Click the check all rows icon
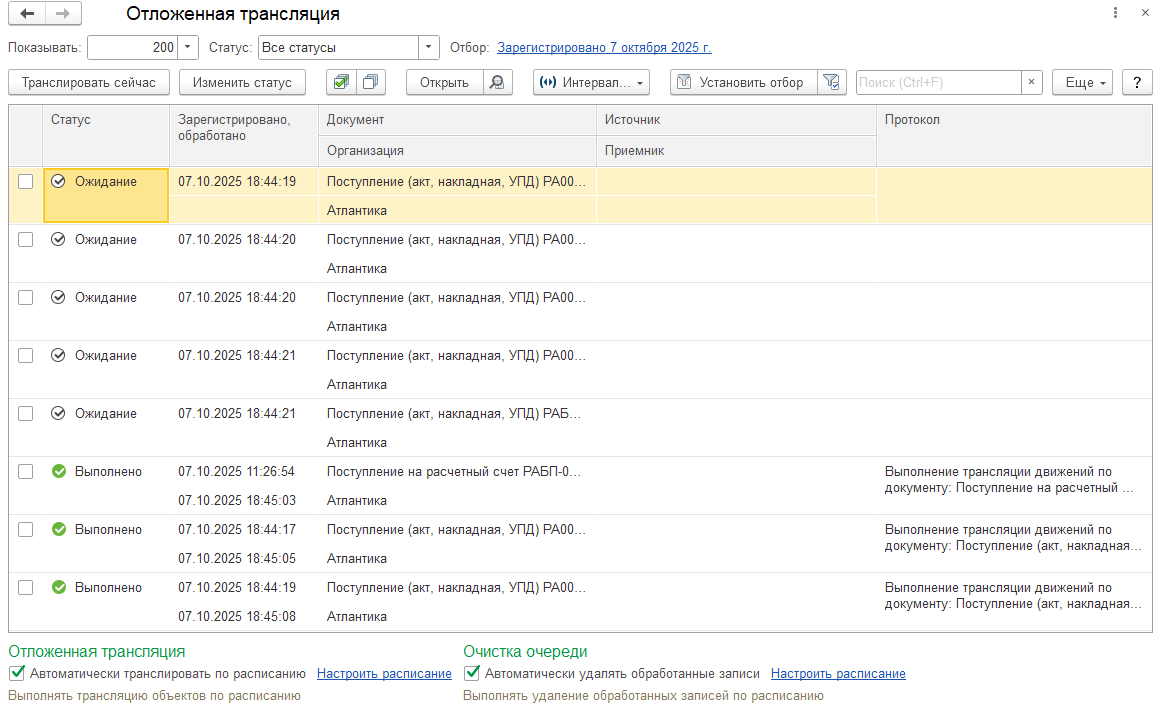Screen dimensions: 1164x714 pyautogui.click(x=342, y=83)
